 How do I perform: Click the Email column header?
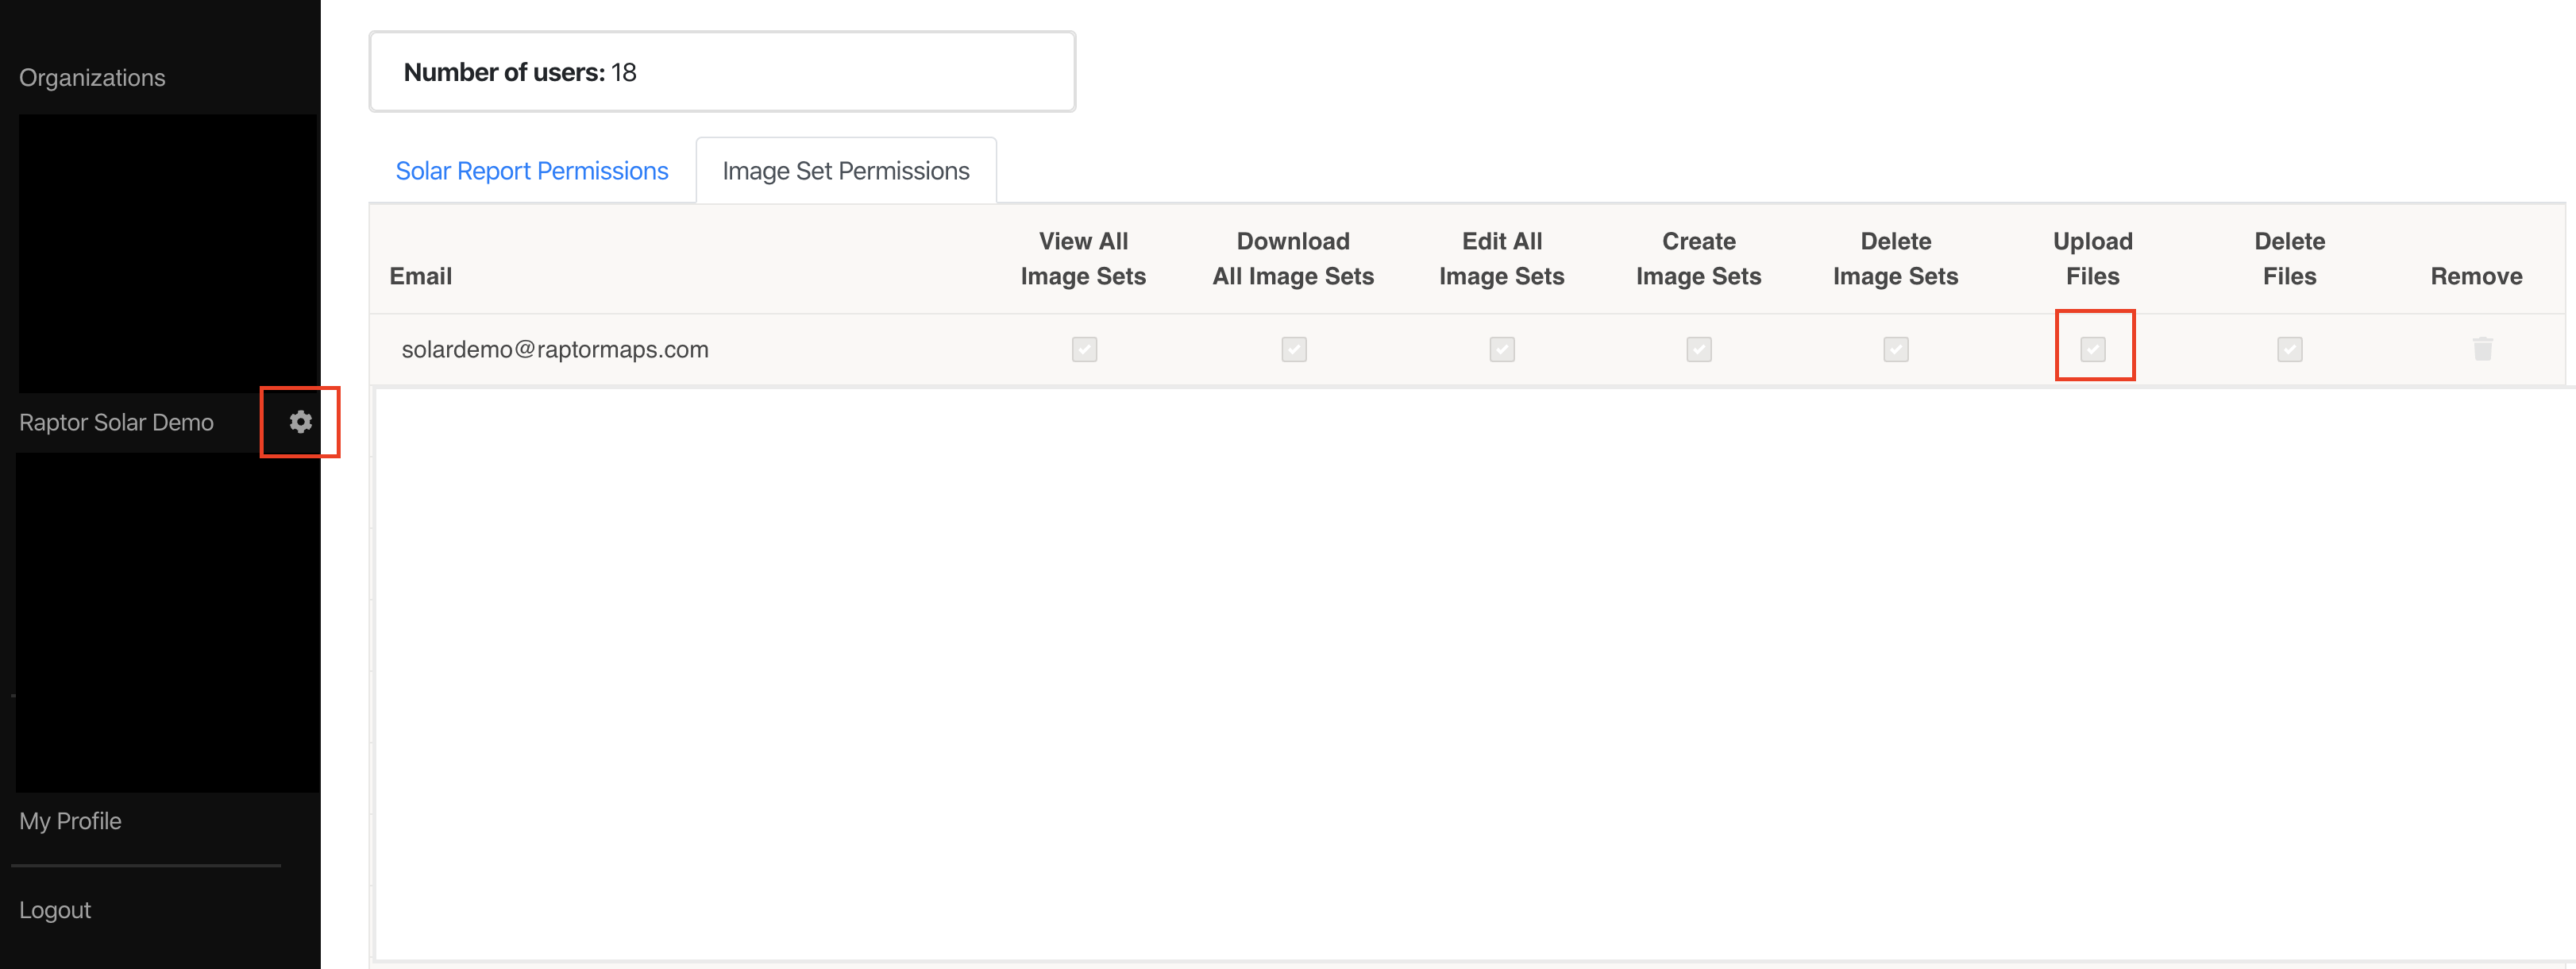click(420, 276)
